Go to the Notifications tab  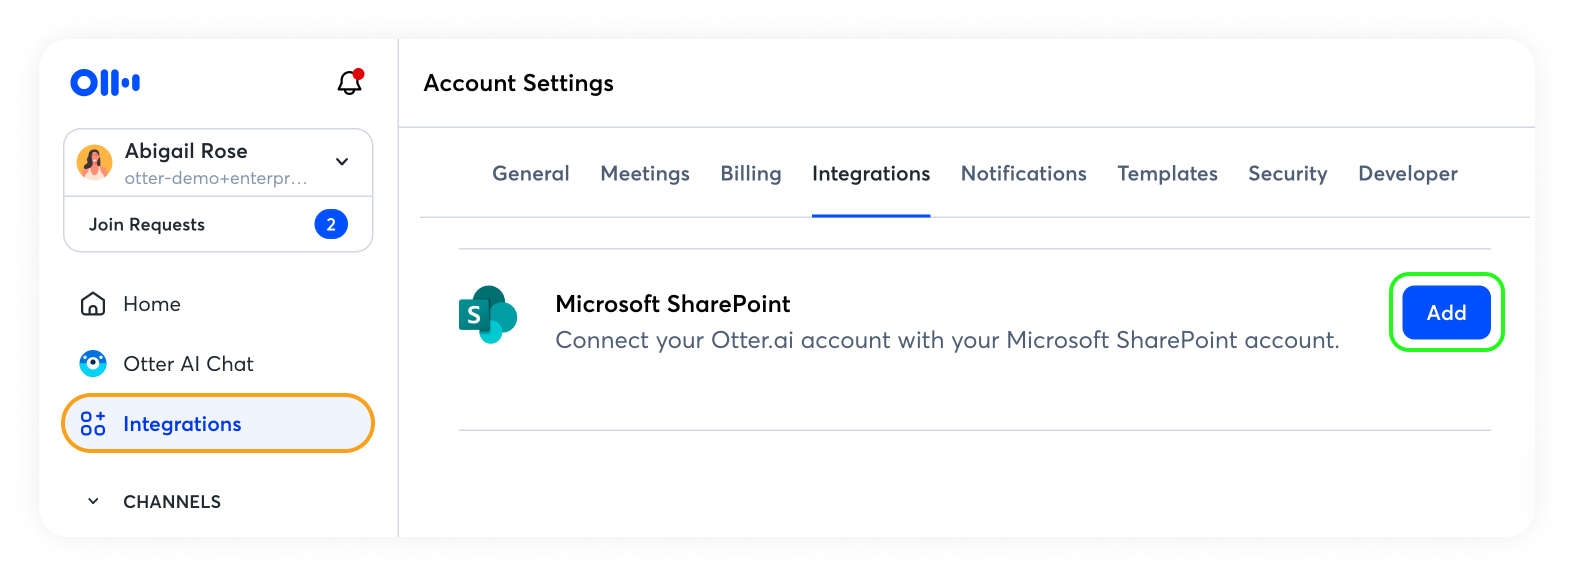1023,174
